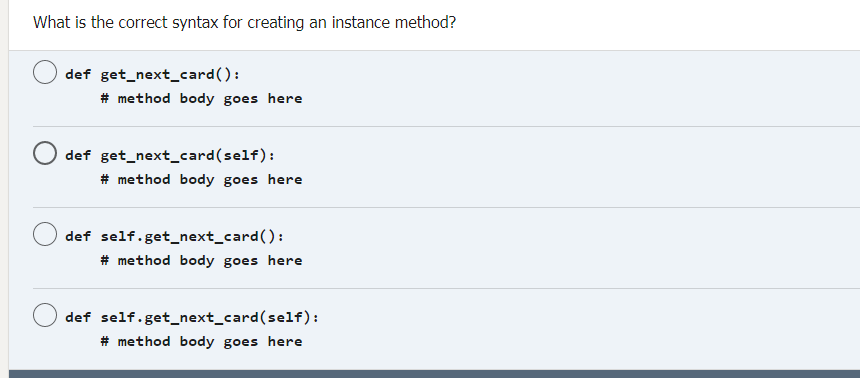Image resolution: width=860 pixels, height=378 pixels.
Task: Click the comment under def self.get_next_card():
Action: (201, 261)
